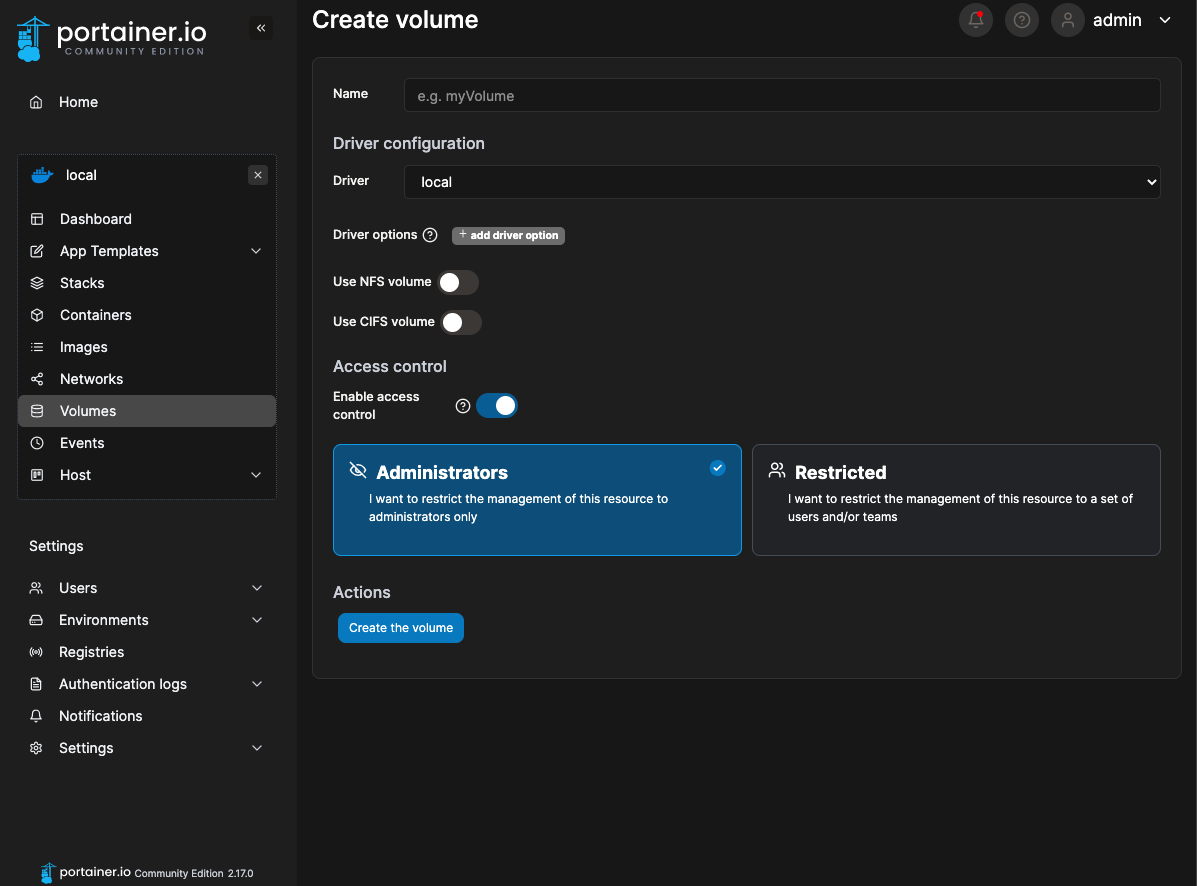
Task: Click the Events clock icon
Action: [37, 443]
